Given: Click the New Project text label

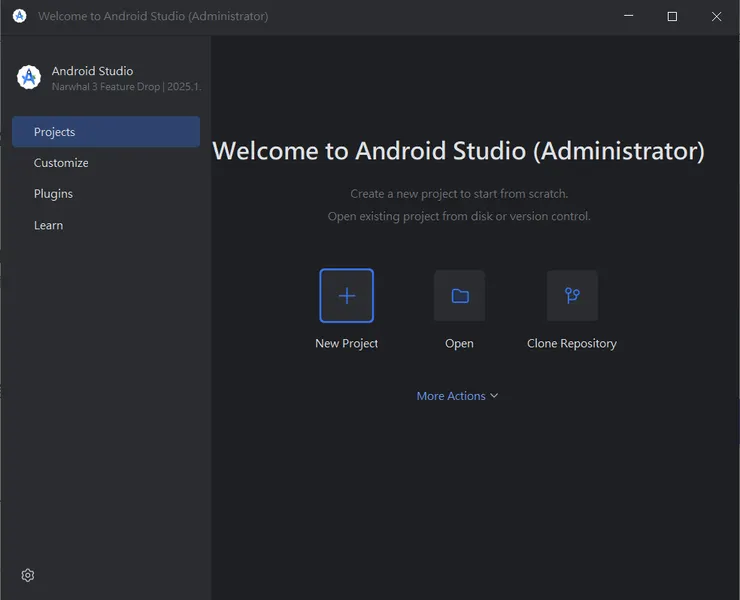Looking at the screenshot, I should pos(346,343).
